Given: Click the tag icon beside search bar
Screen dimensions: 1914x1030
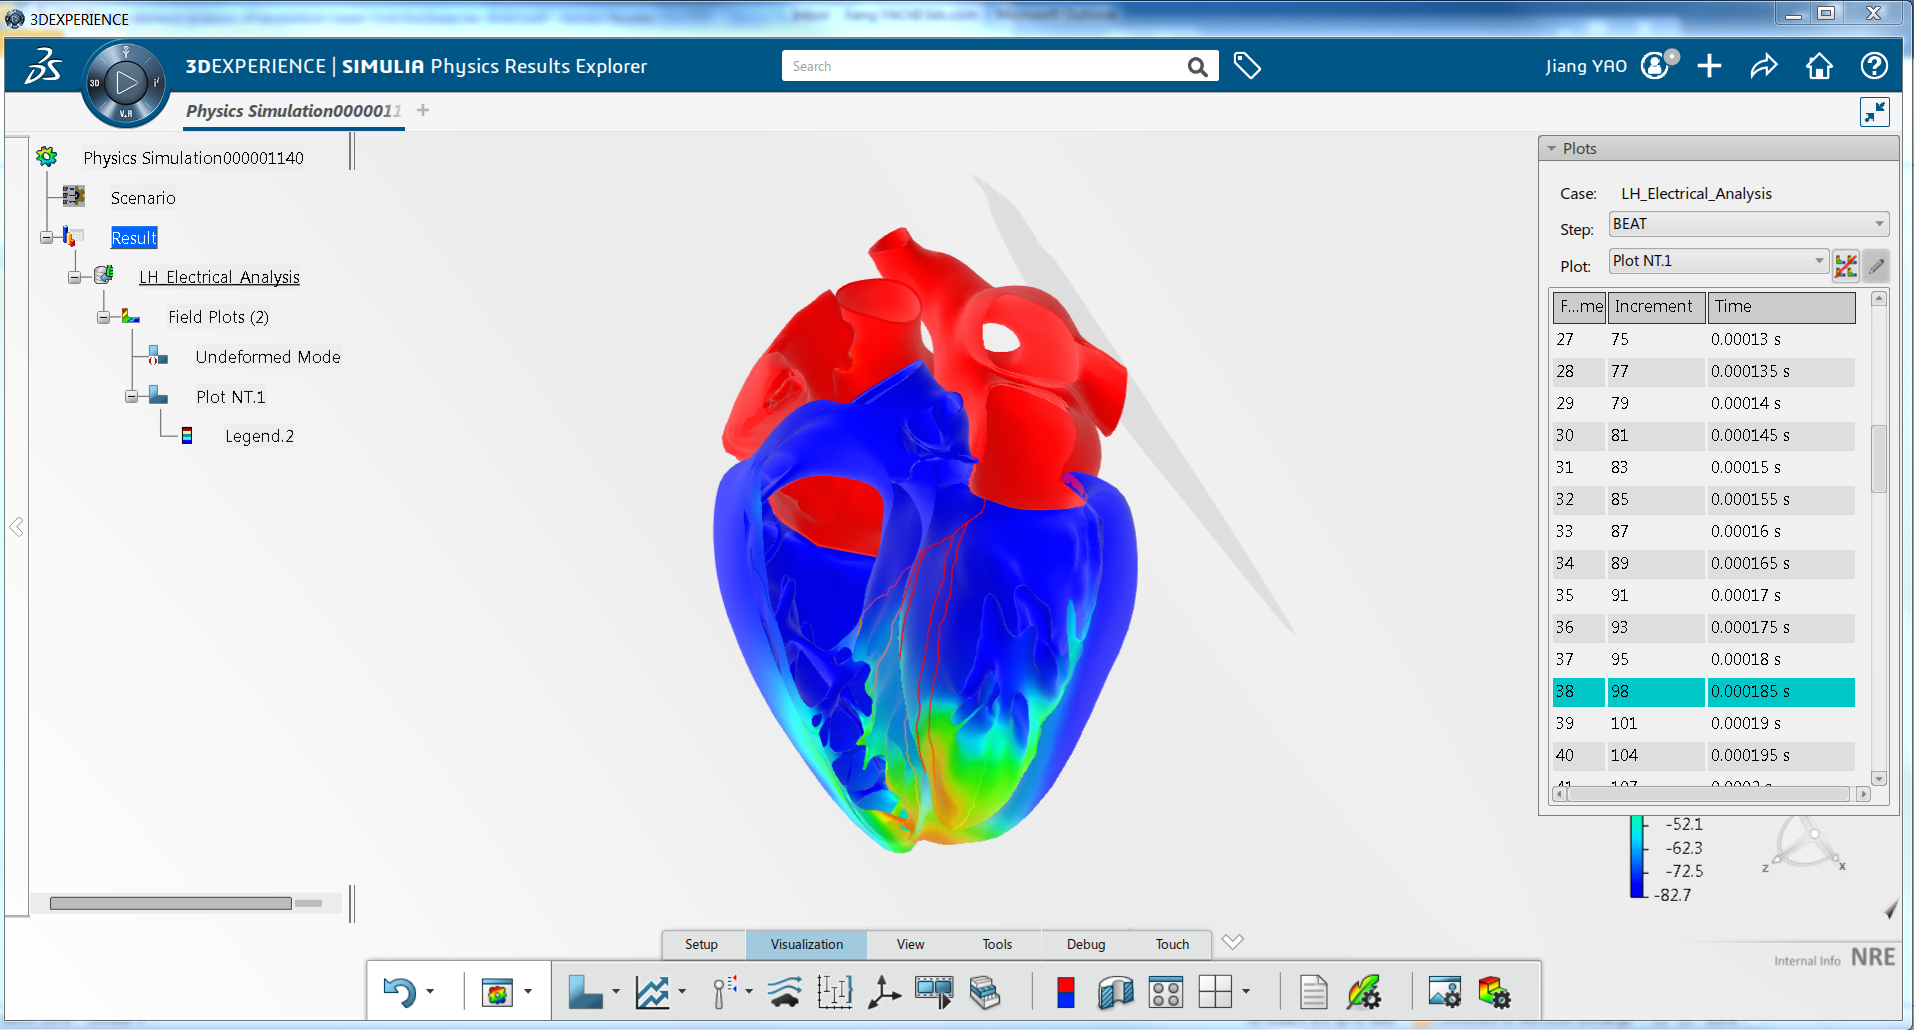Looking at the screenshot, I should (1247, 66).
